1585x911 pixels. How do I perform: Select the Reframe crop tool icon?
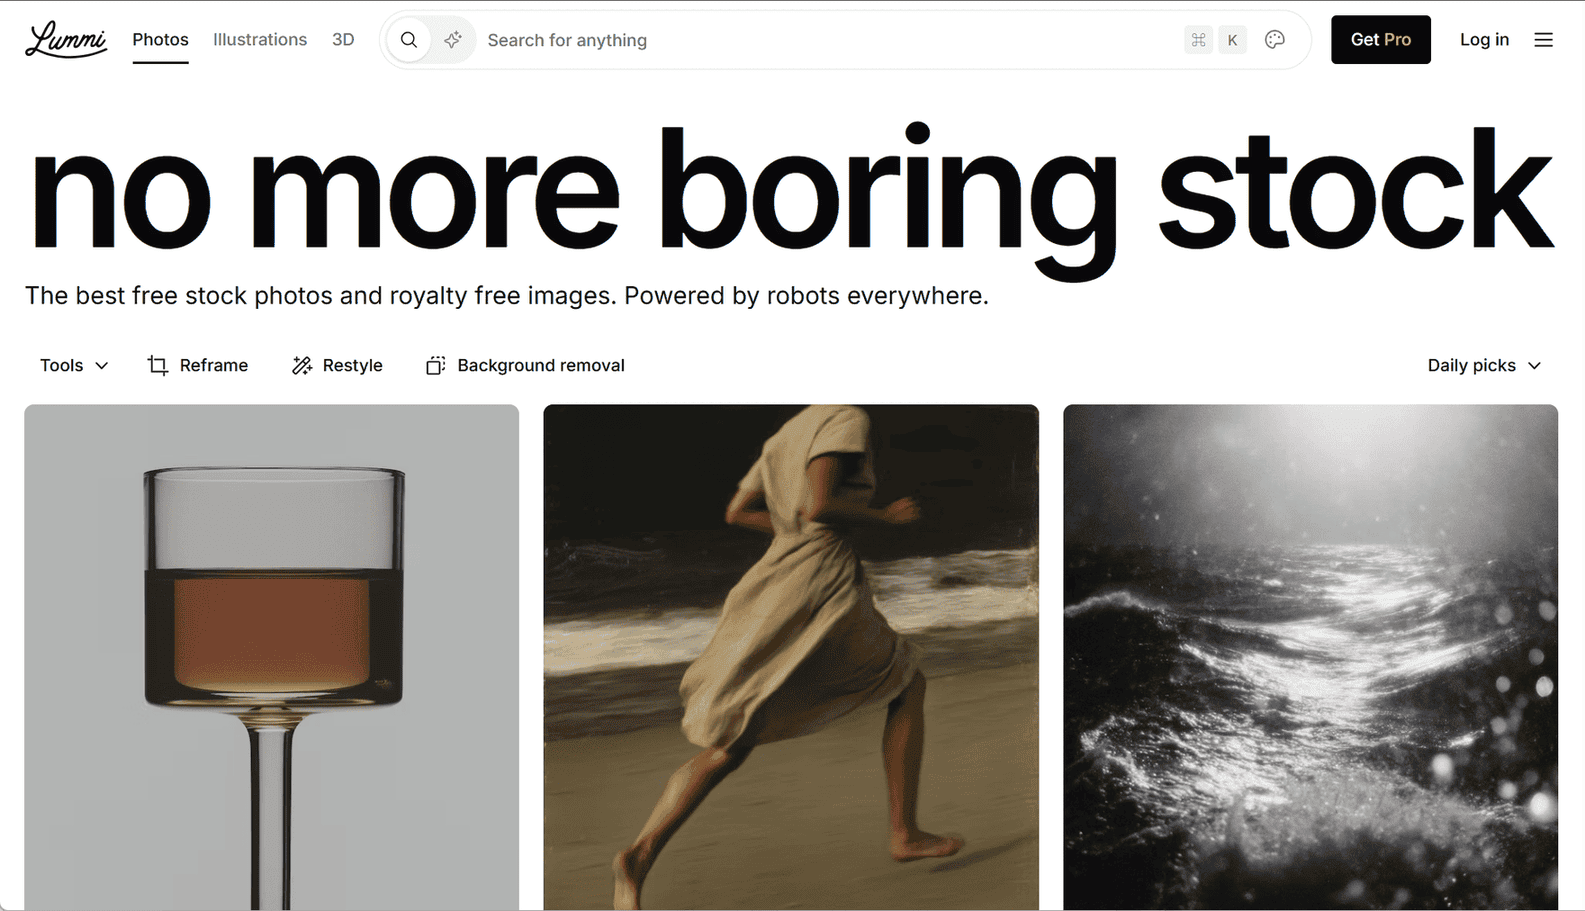(158, 365)
